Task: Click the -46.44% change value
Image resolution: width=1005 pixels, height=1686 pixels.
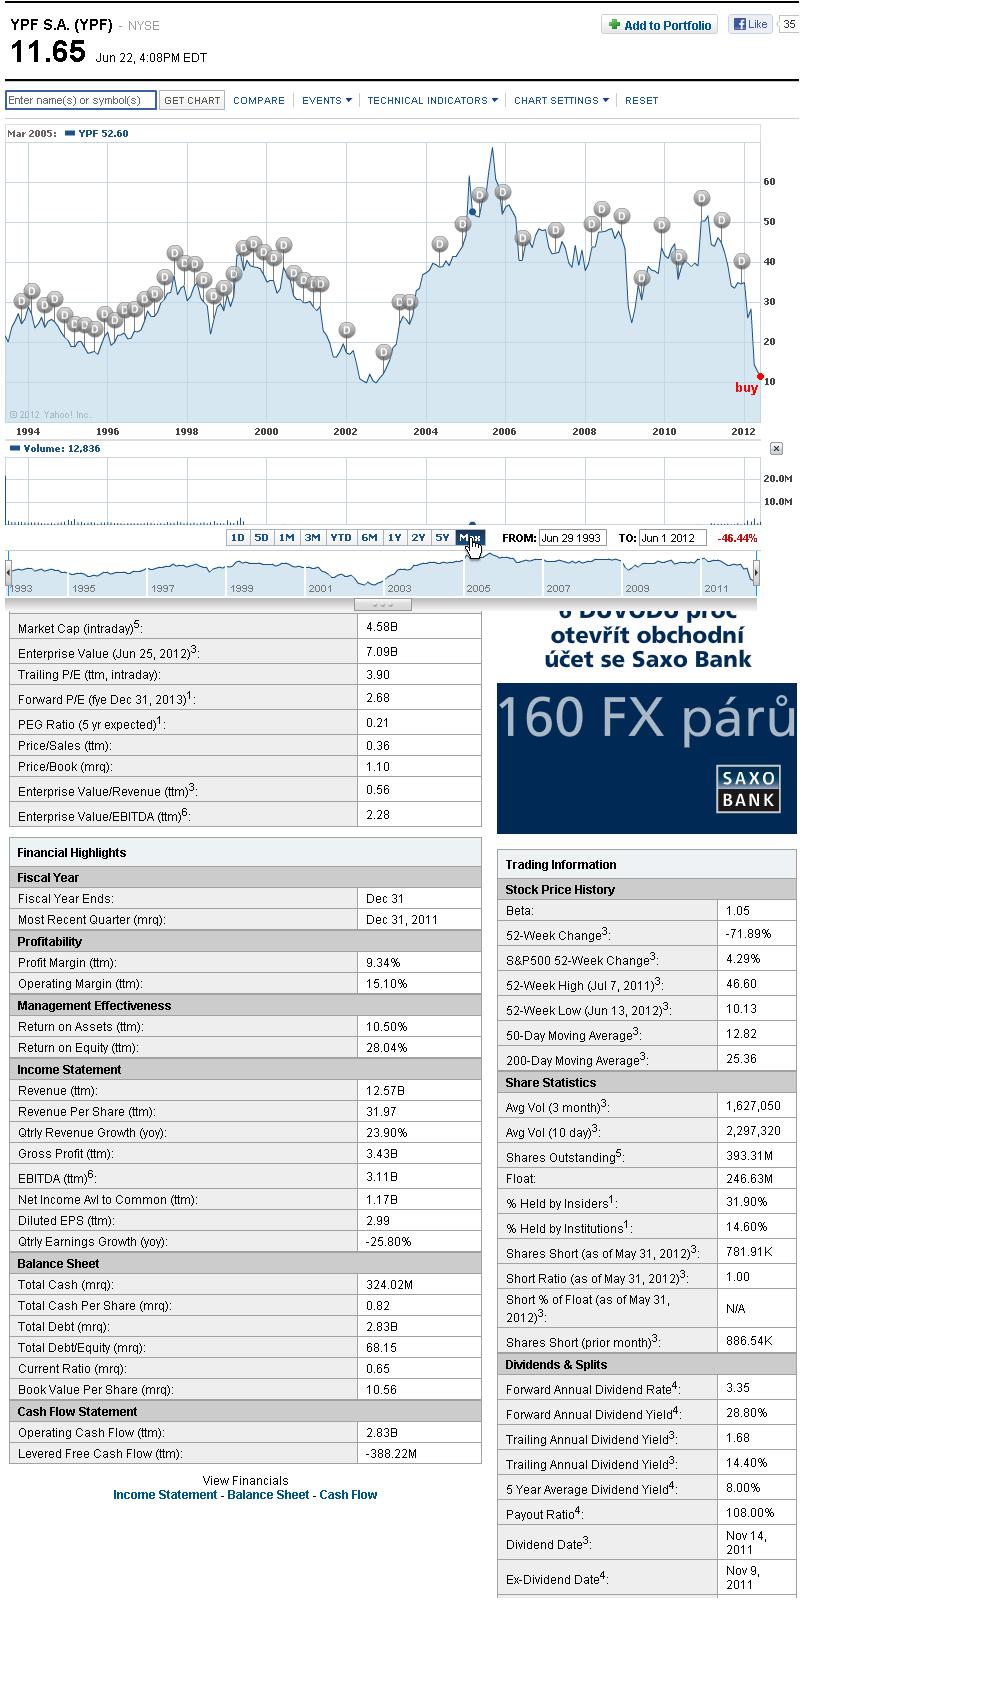Action: coord(737,538)
